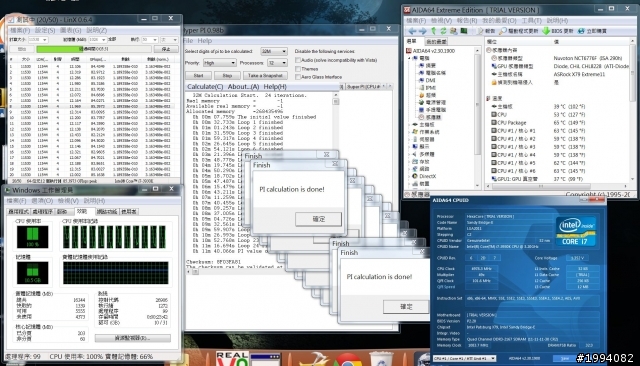Open Hyper PI File menu
The image size is (640, 366).
[189, 41]
